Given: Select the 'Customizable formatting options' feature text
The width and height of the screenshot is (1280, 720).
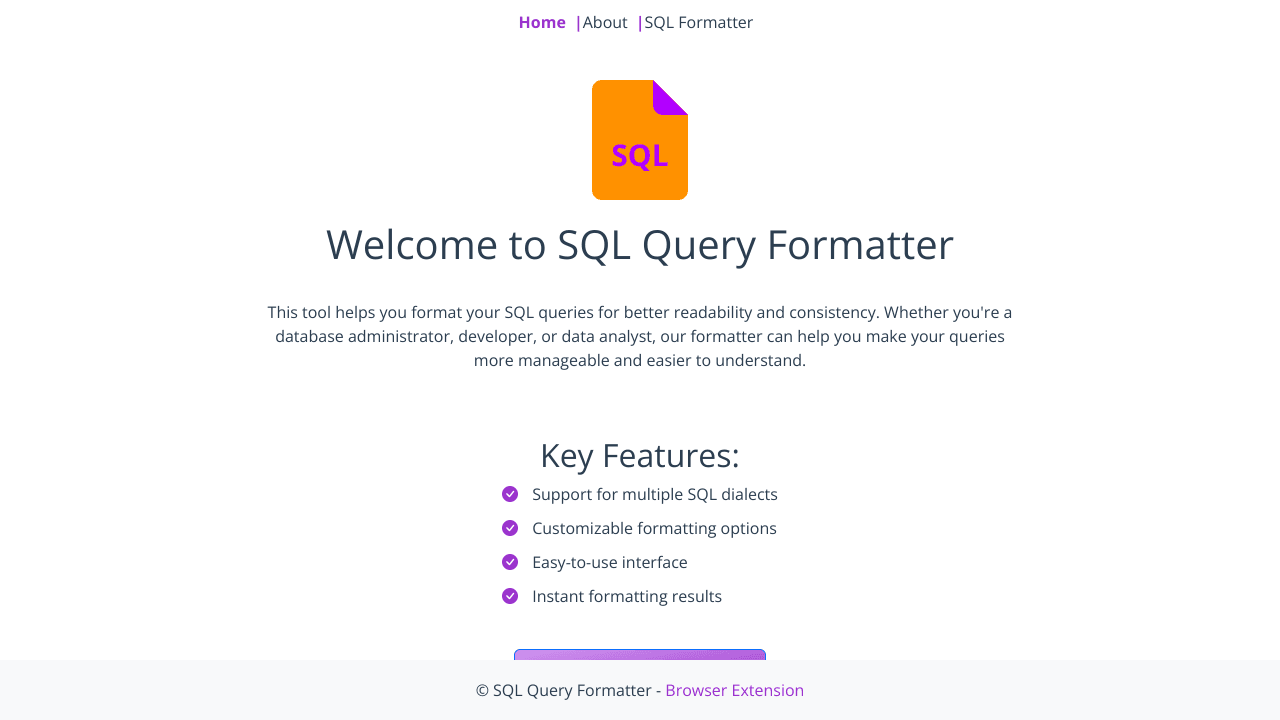Looking at the screenshot, I should pos(654,528).
